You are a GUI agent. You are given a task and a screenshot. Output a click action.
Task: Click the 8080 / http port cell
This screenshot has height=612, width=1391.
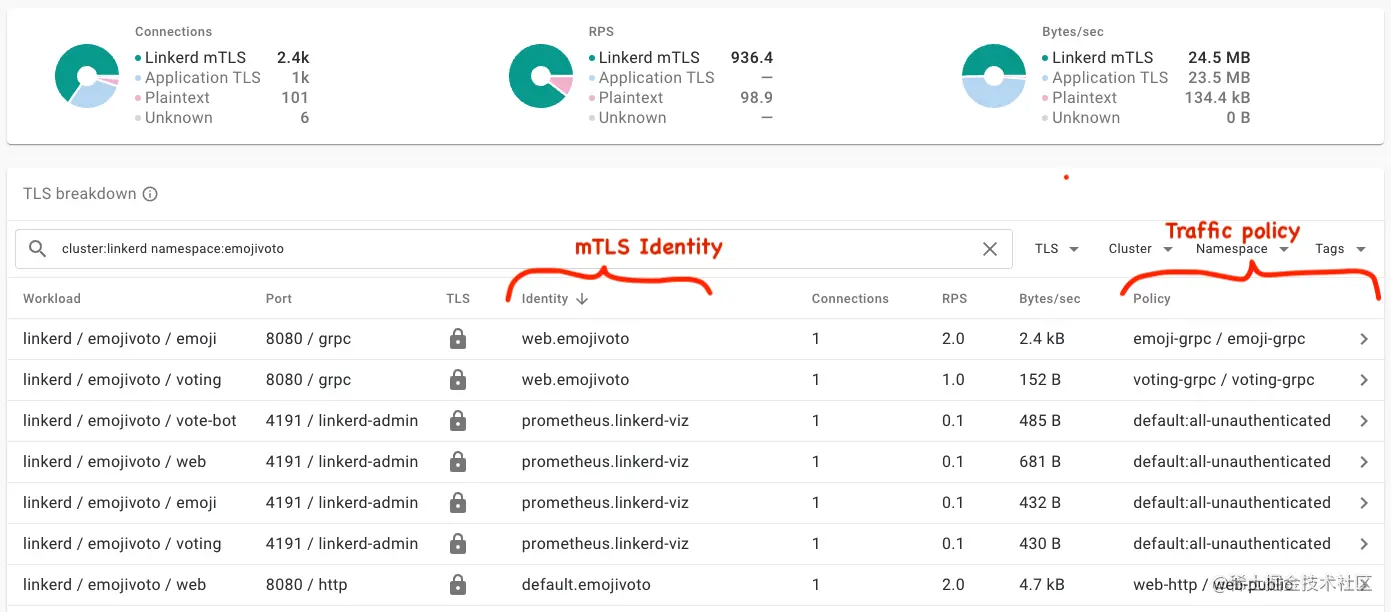click(x=307, y=585)
